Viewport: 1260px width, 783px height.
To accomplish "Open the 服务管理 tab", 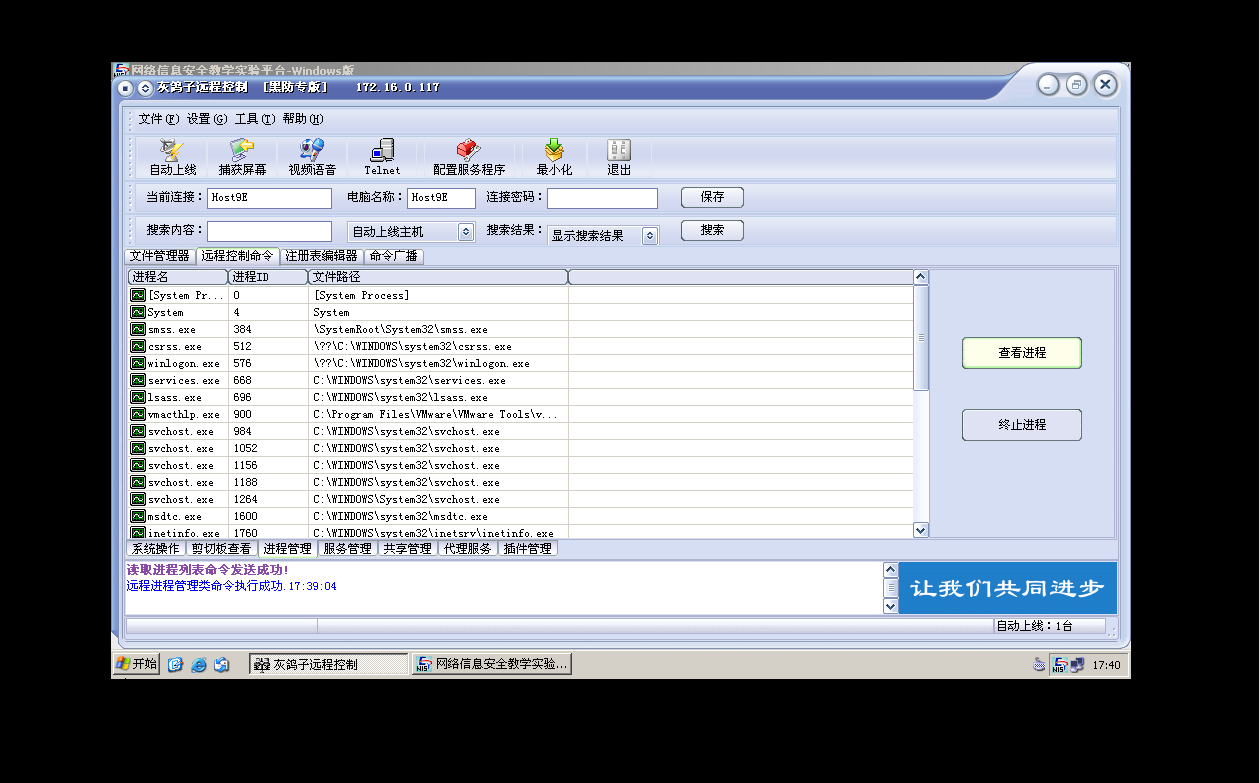I will pos(346,548).
